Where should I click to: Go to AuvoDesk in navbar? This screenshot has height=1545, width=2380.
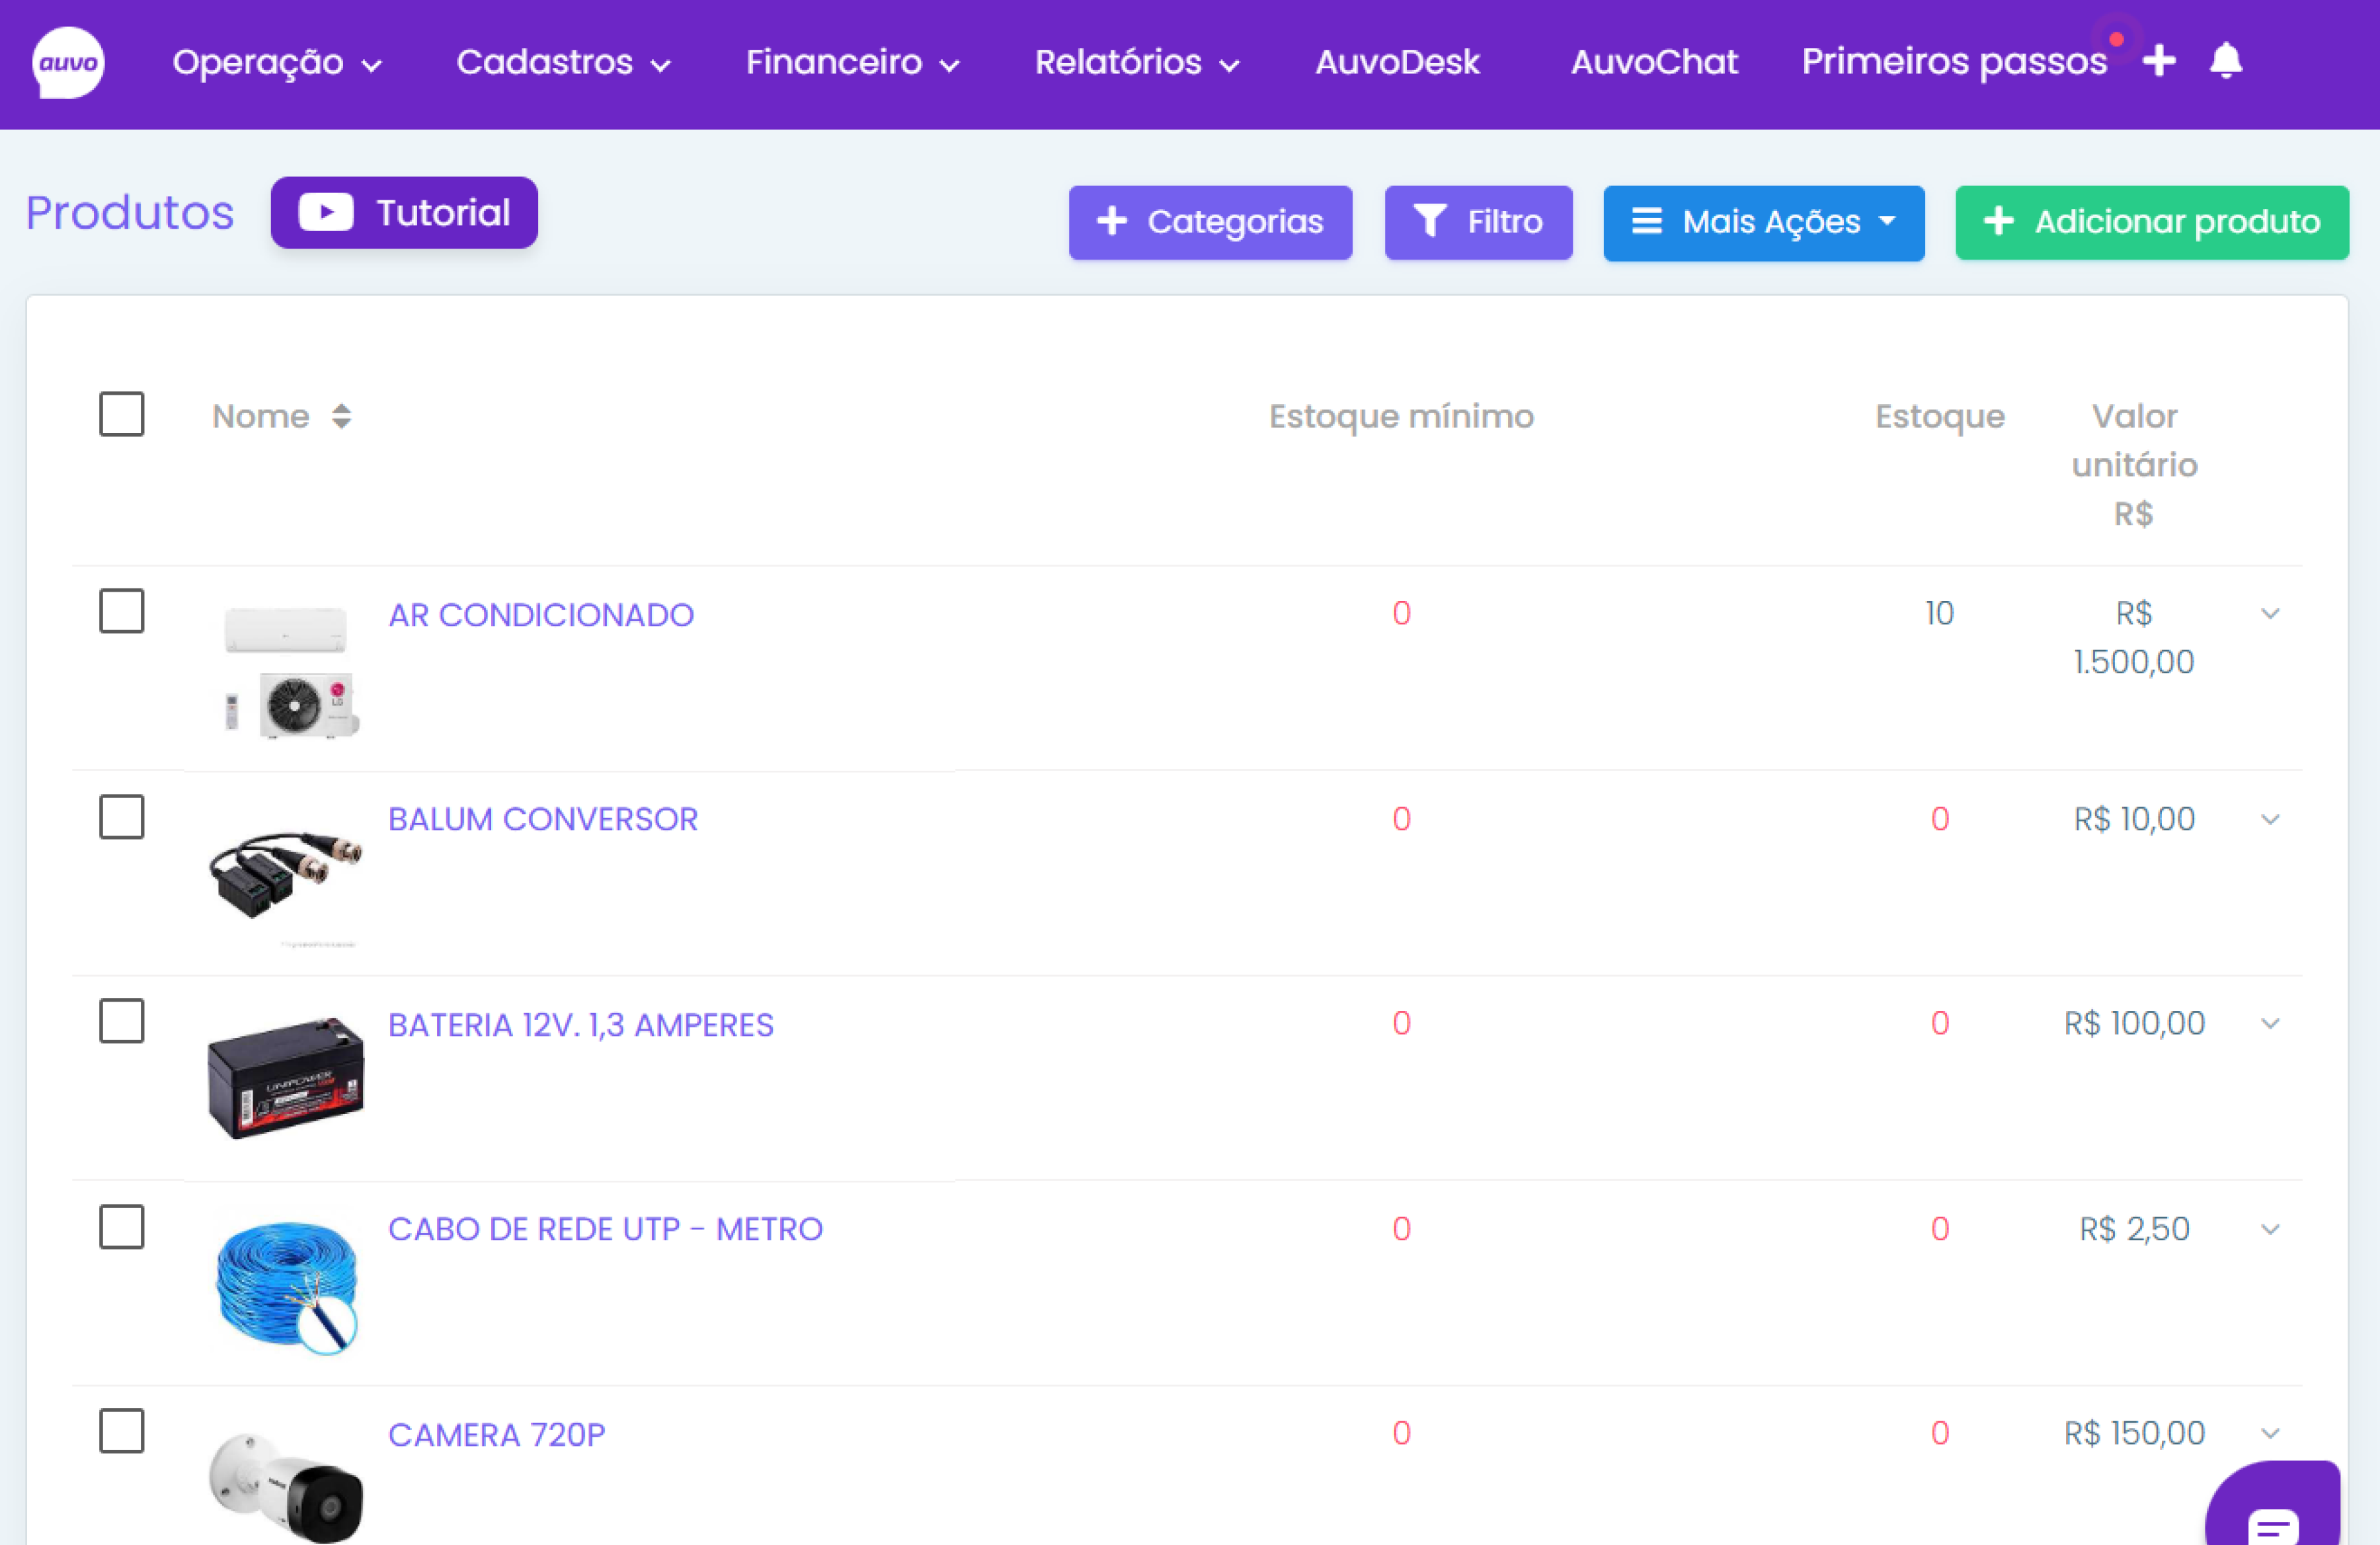[1397, 63]
